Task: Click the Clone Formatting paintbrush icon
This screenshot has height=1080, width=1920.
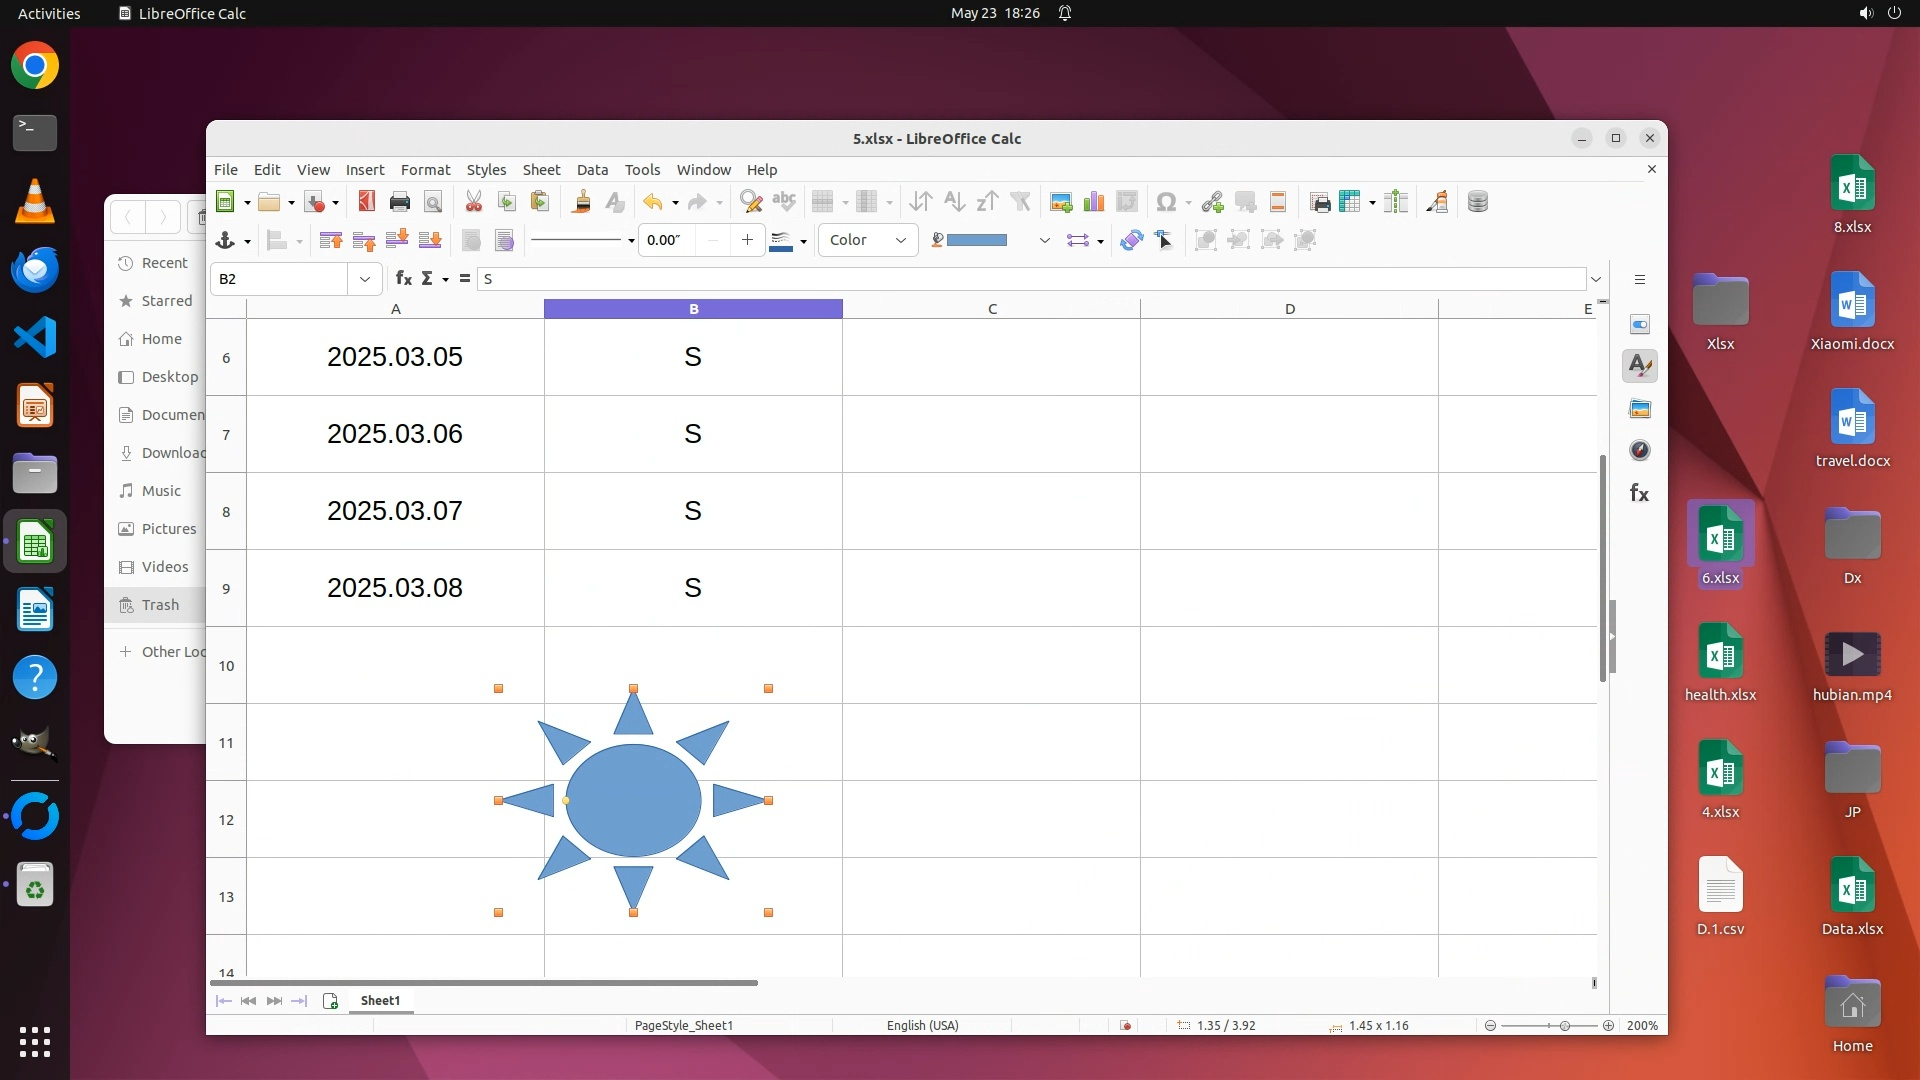Action: tap(581, 202)
